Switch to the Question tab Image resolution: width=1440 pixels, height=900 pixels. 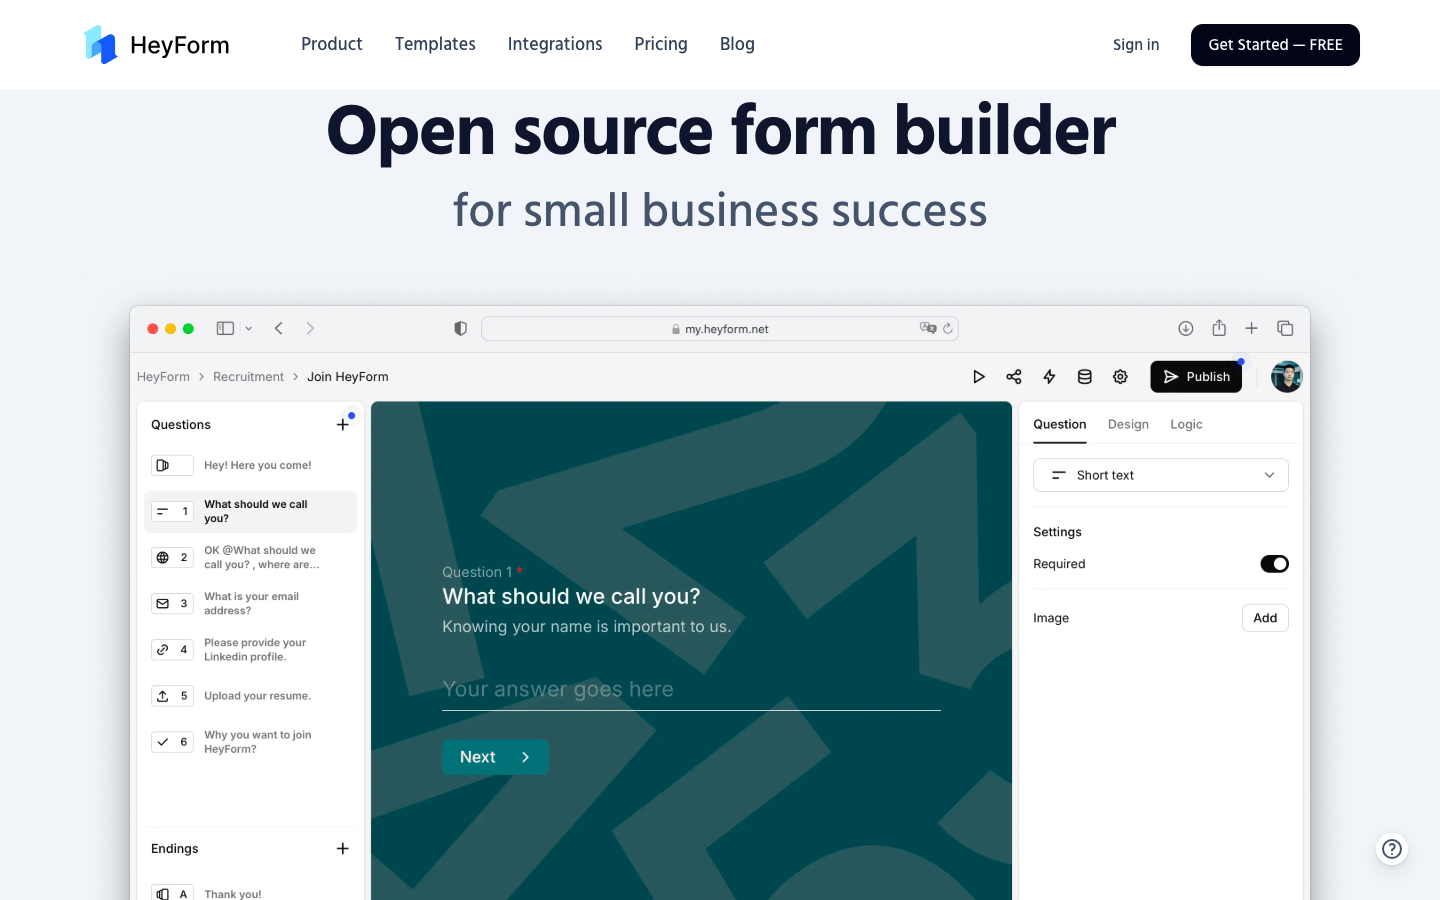pos(1060,425)
